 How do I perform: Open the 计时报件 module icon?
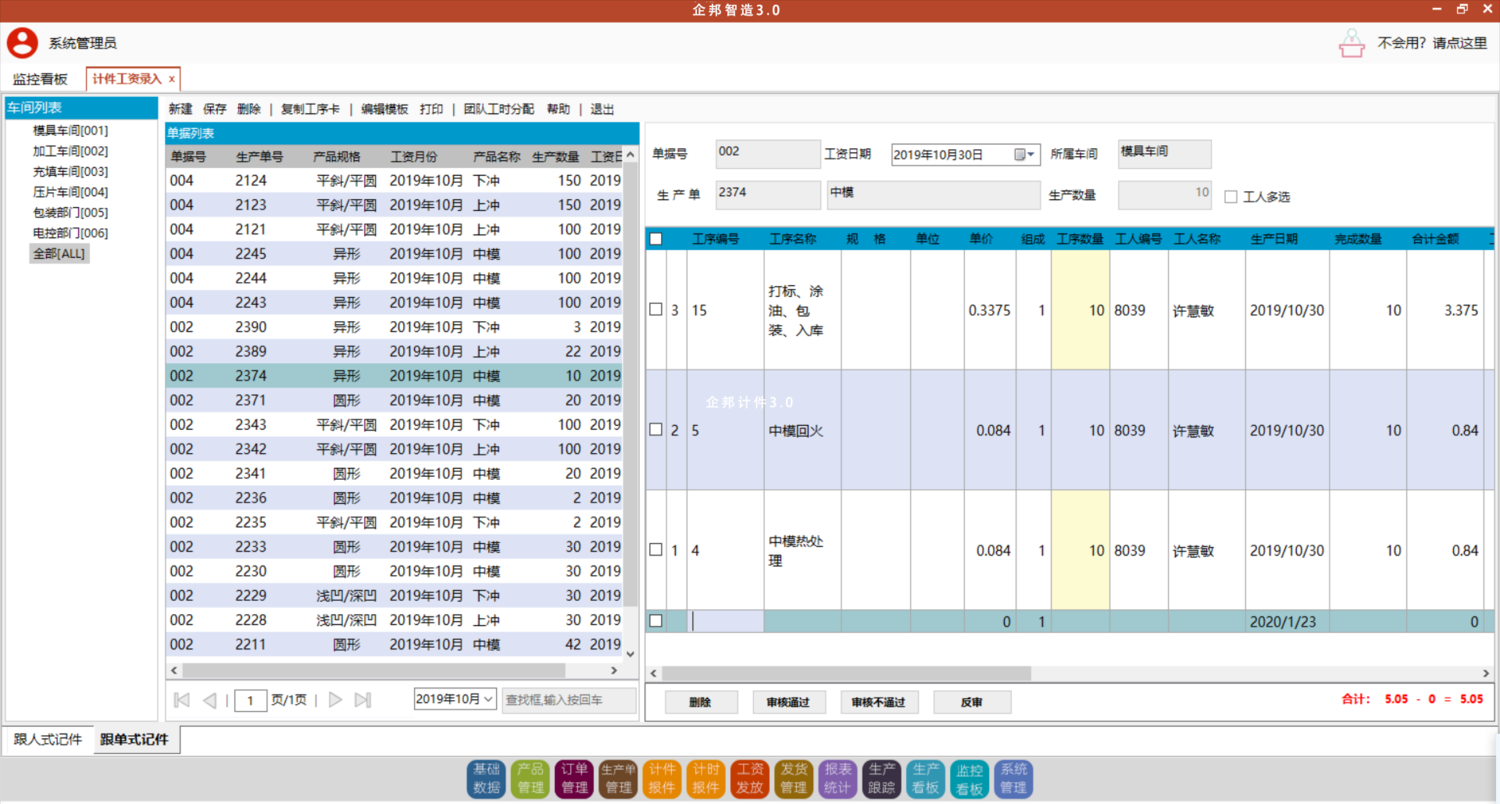coord(706,779)
